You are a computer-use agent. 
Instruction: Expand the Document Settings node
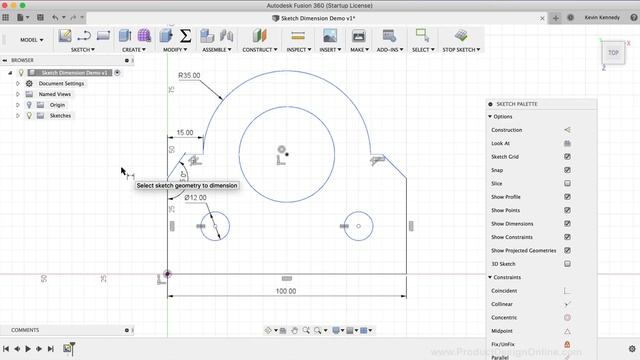click(18, 83)
